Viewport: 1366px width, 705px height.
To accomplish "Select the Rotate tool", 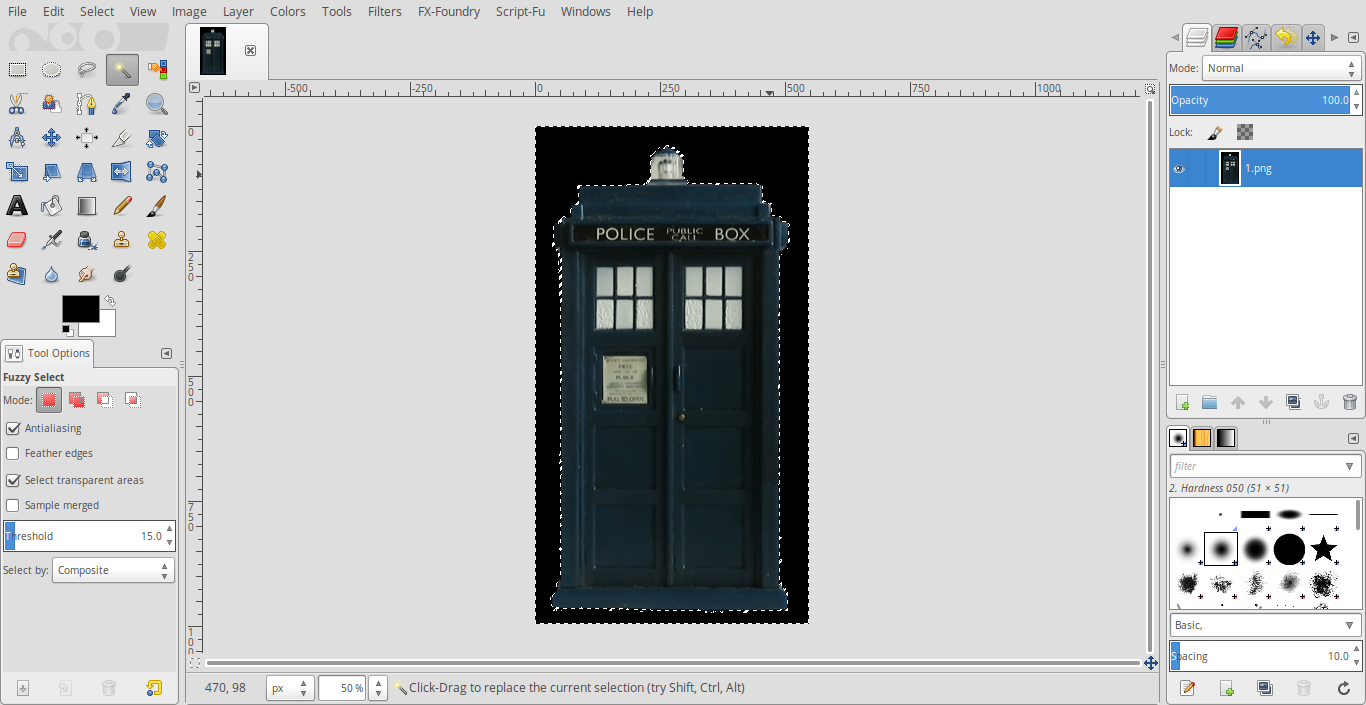I will (x=157, y=138).
